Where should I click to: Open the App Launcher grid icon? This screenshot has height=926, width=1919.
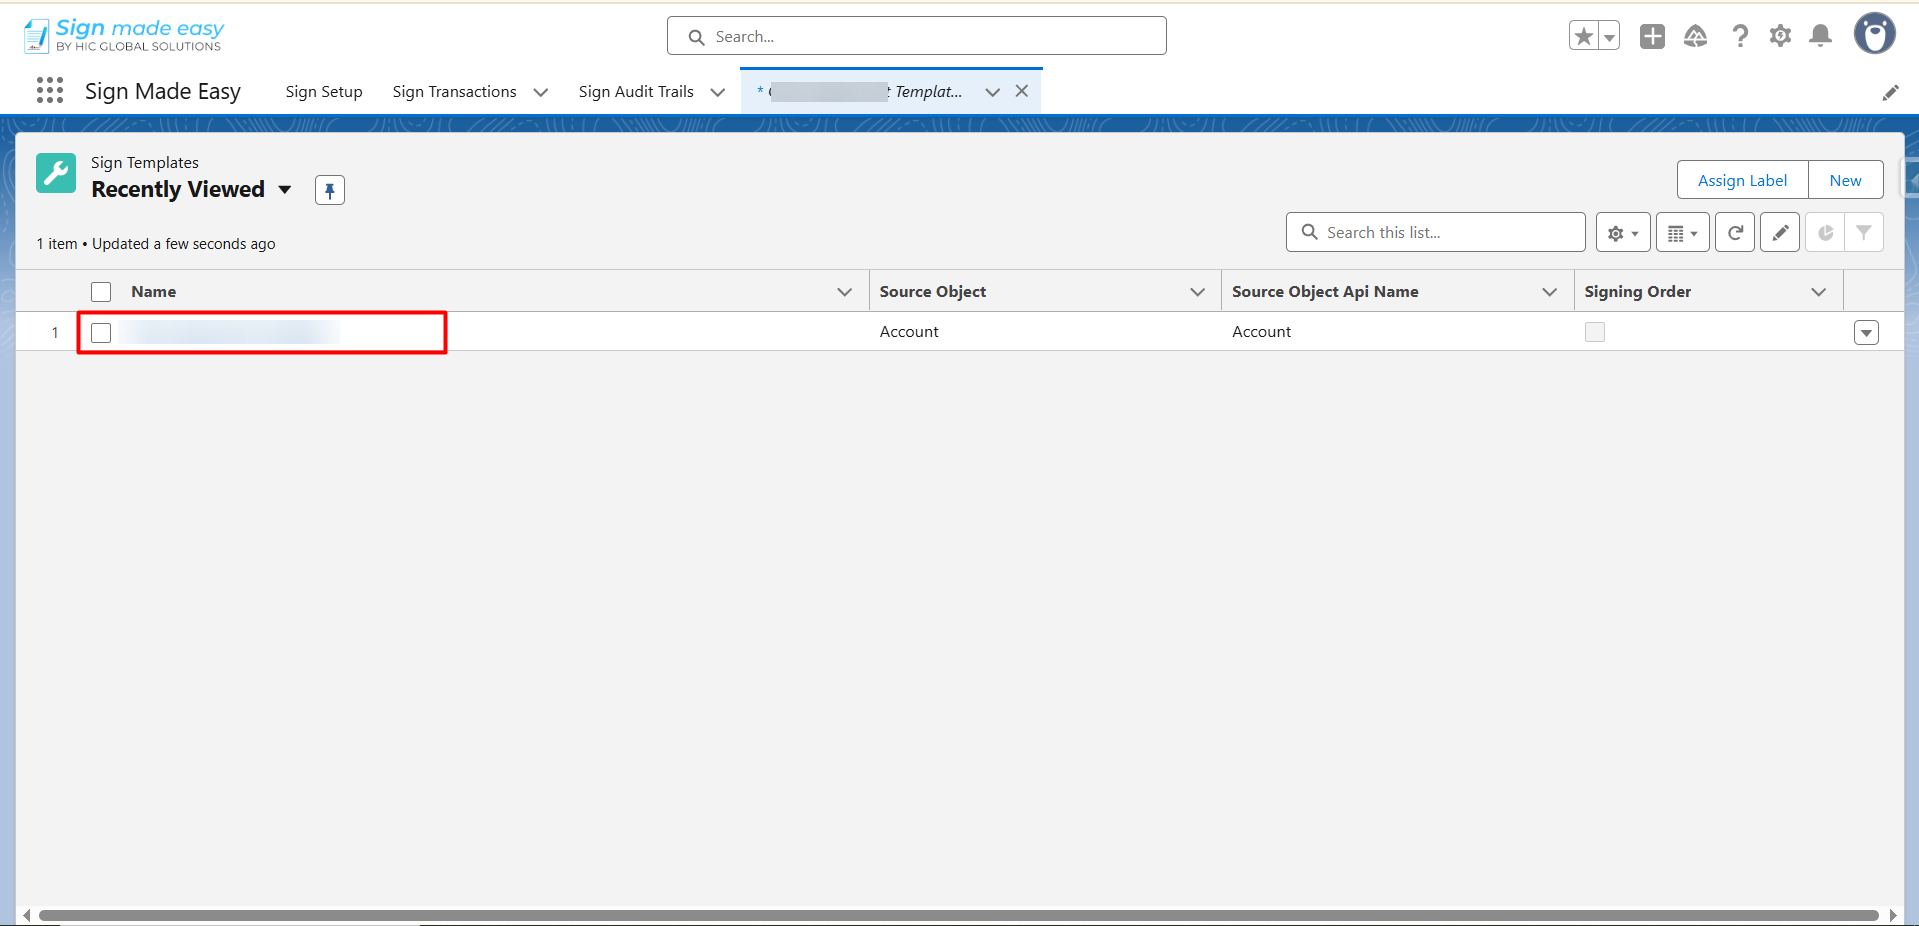pos(50,91)
